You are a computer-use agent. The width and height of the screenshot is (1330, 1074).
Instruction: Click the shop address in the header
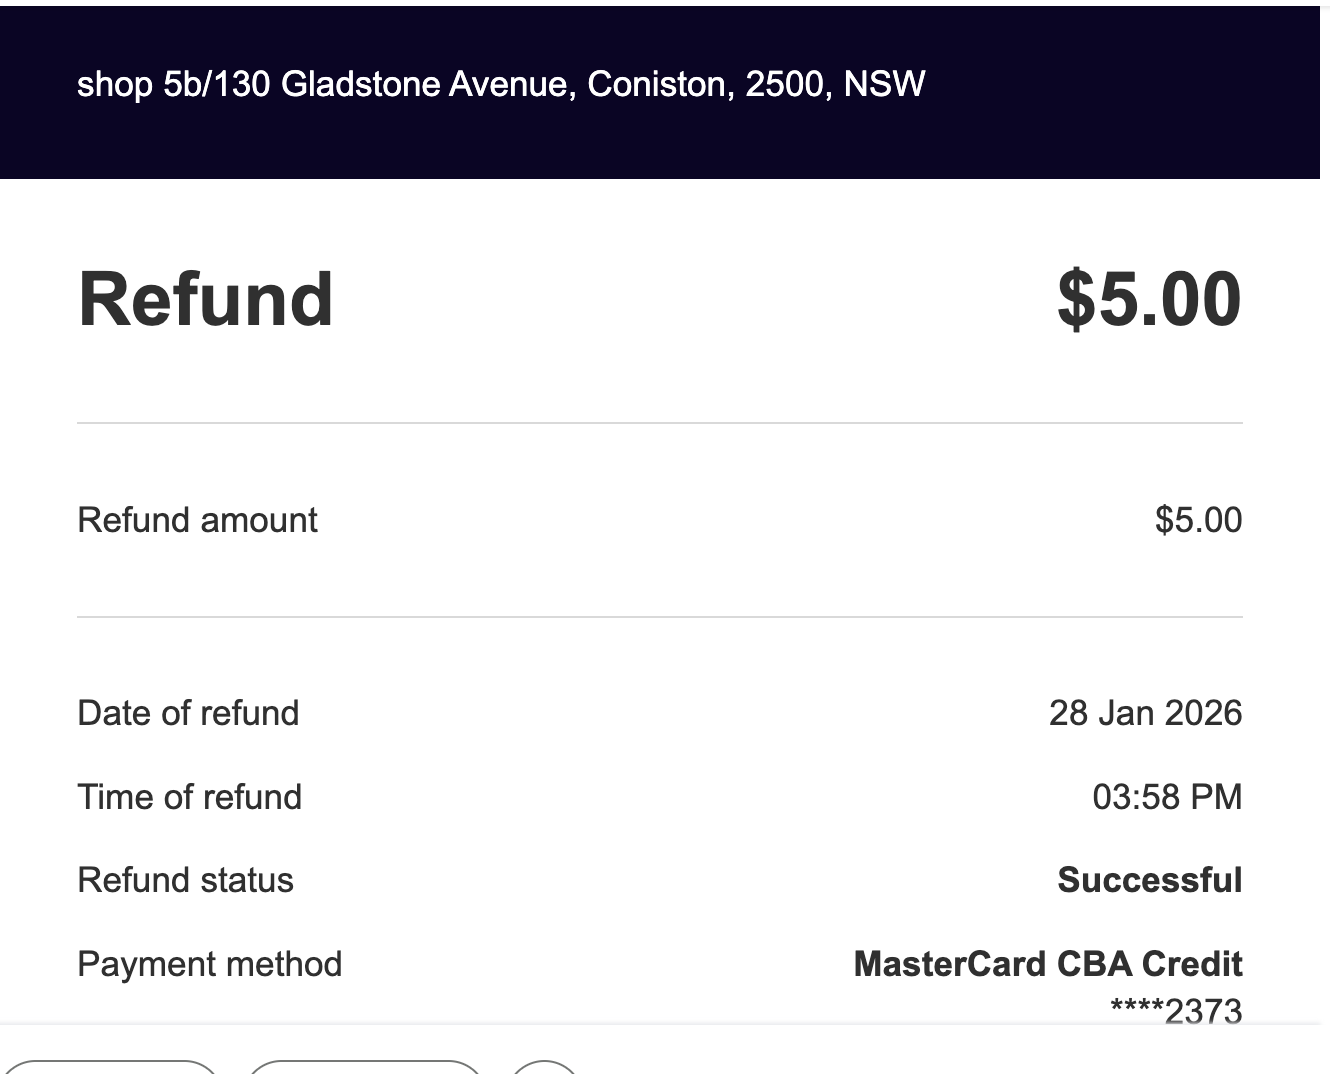[501, 84]
